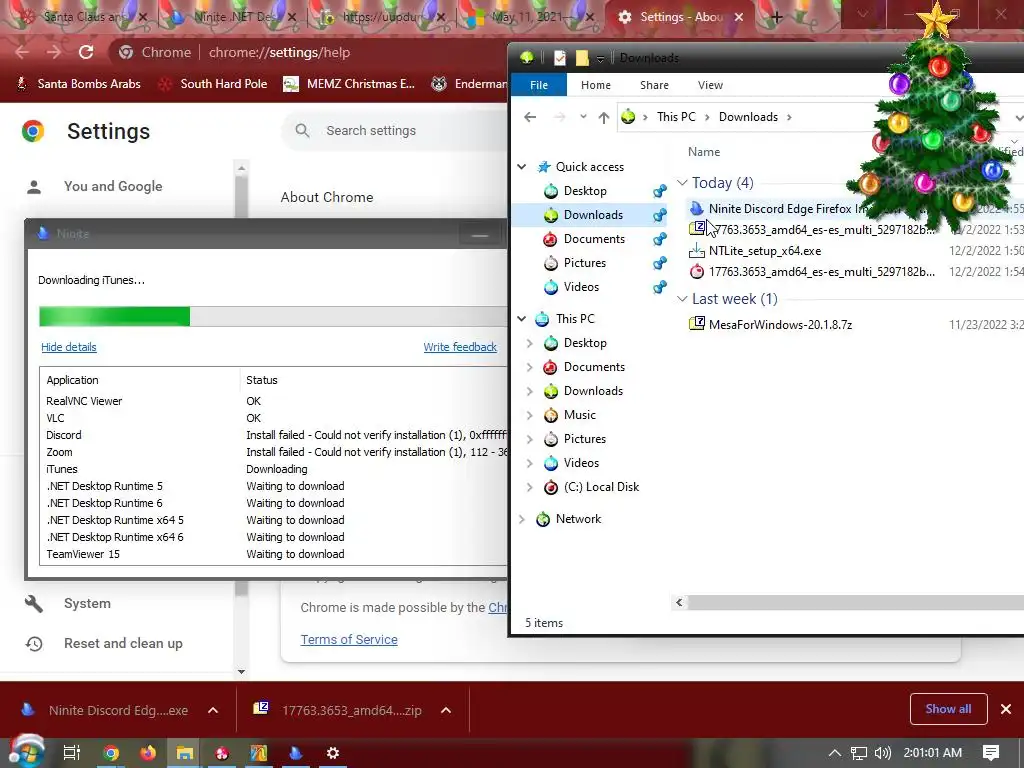
Task: Switch to May 11, 2021 tab
Action: click(528, 17)
